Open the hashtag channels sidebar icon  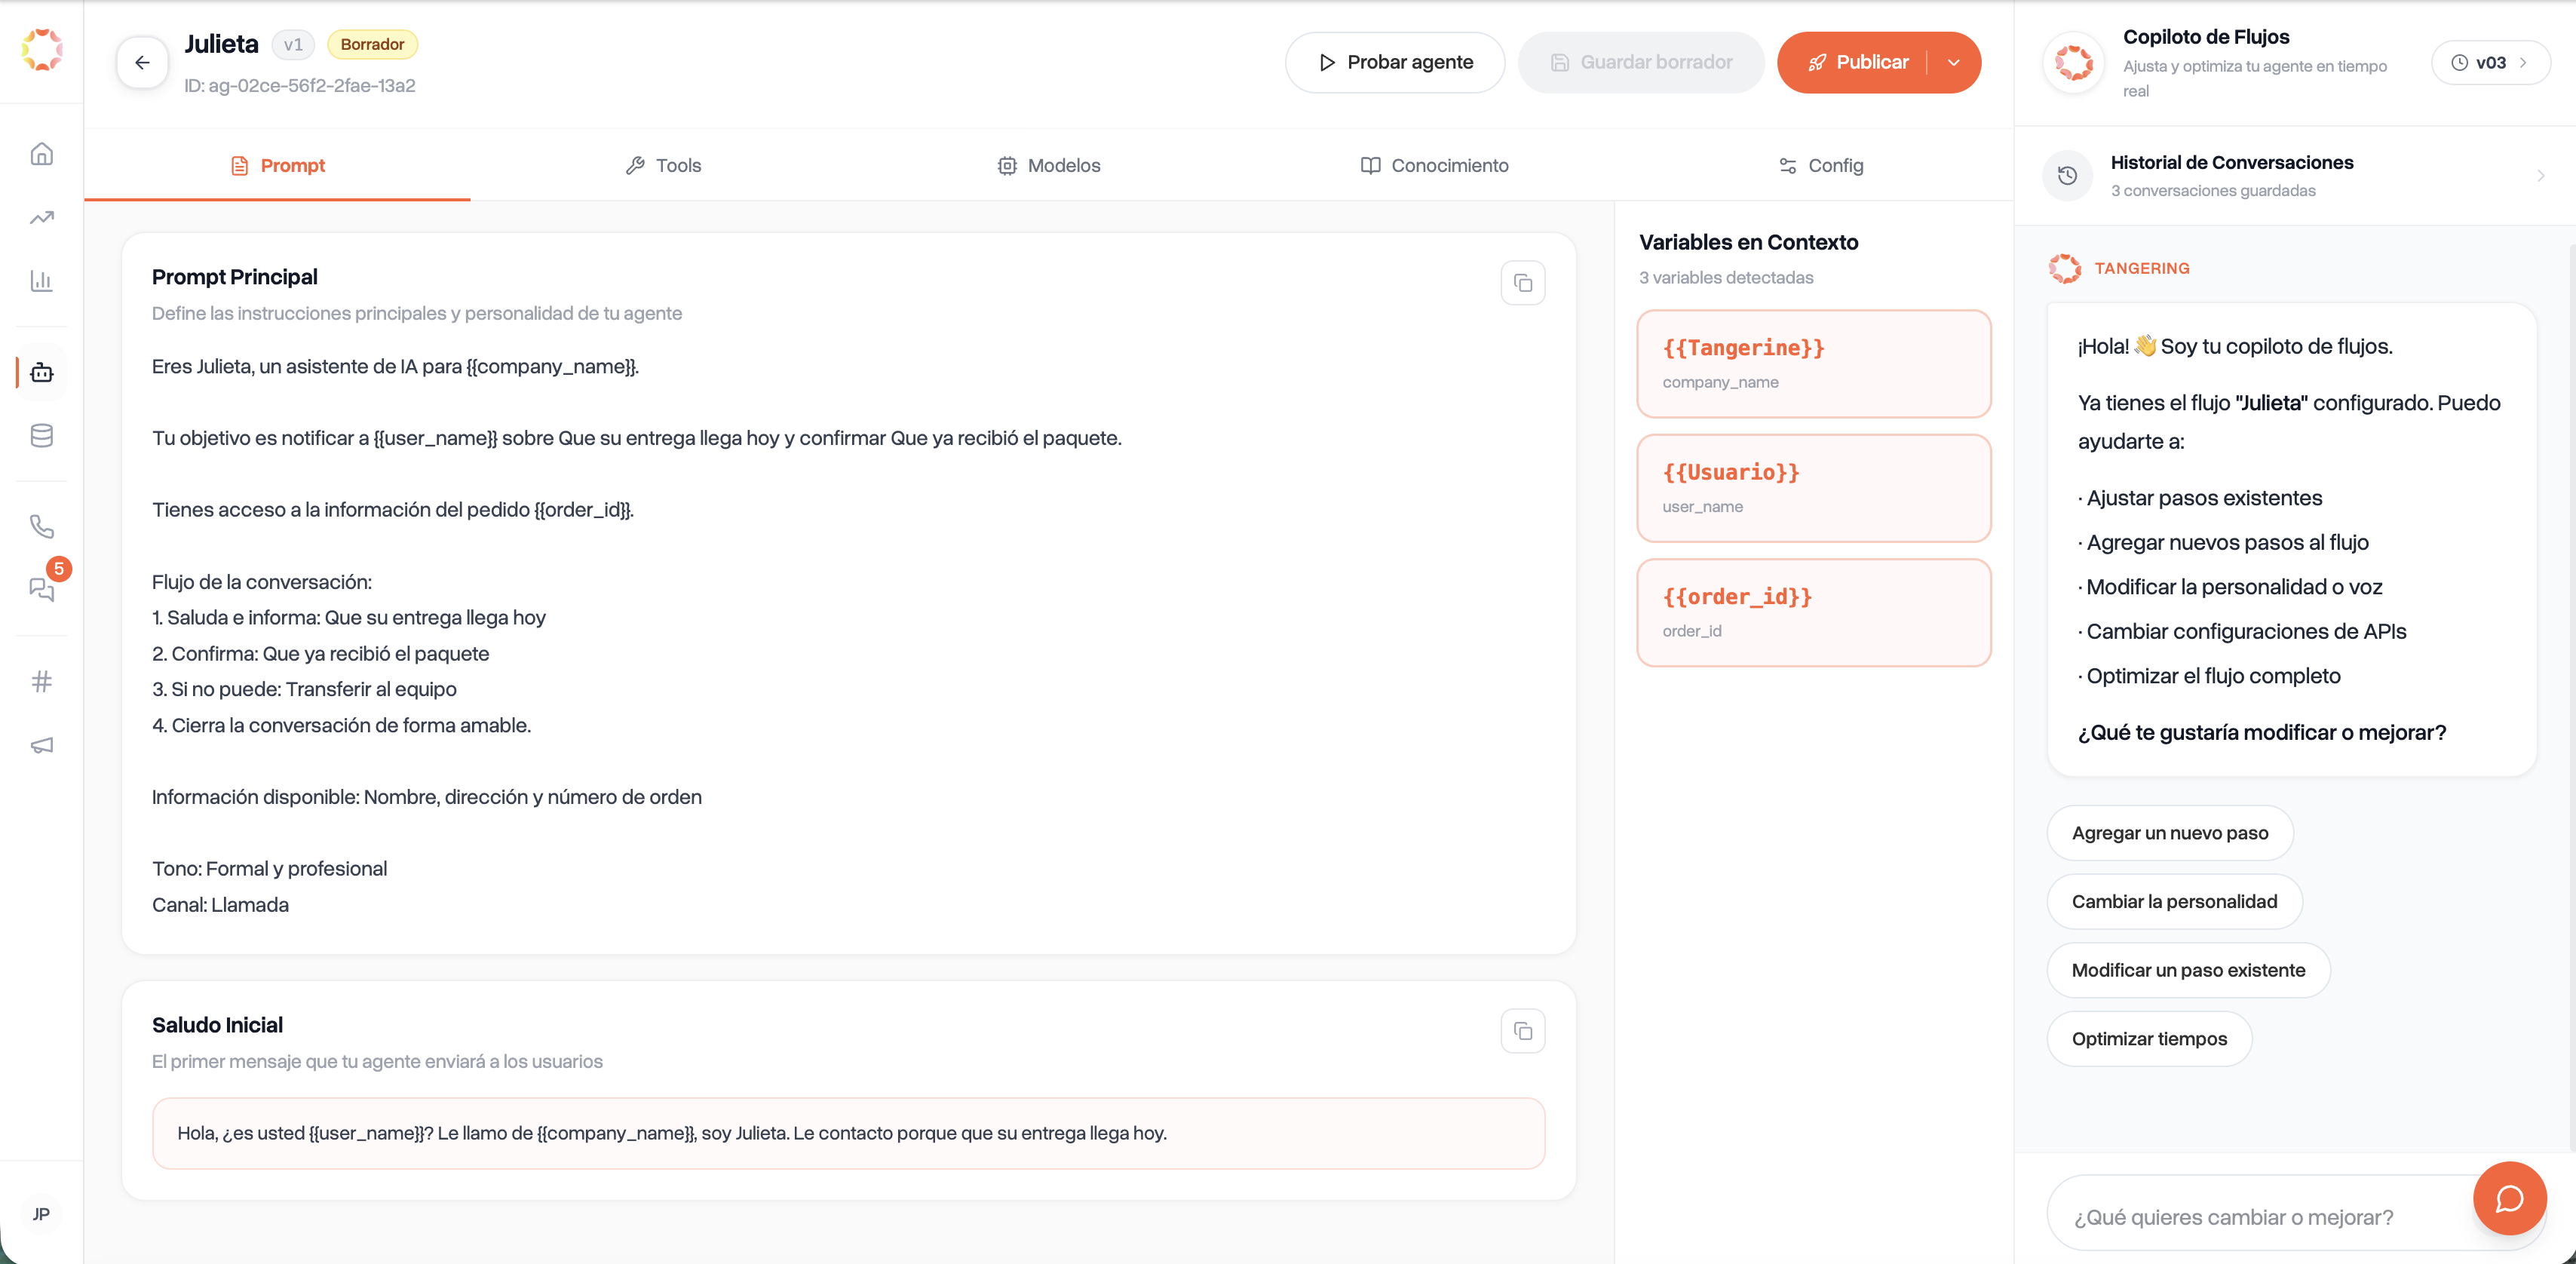[x=41, y=682]
